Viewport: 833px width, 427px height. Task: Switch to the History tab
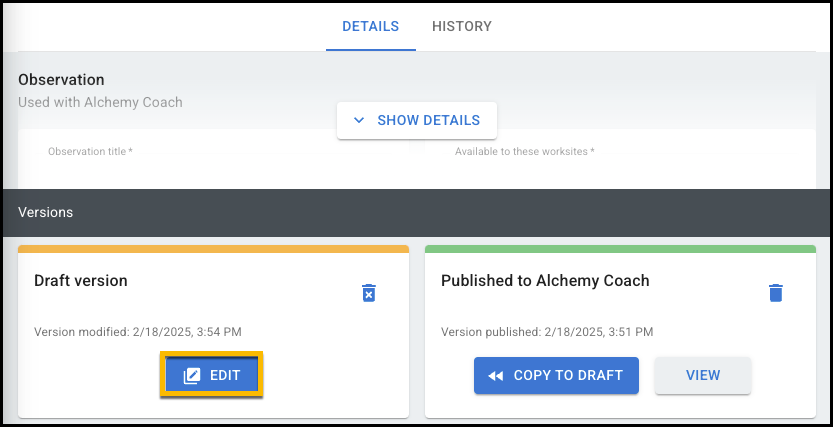point(462,27)
